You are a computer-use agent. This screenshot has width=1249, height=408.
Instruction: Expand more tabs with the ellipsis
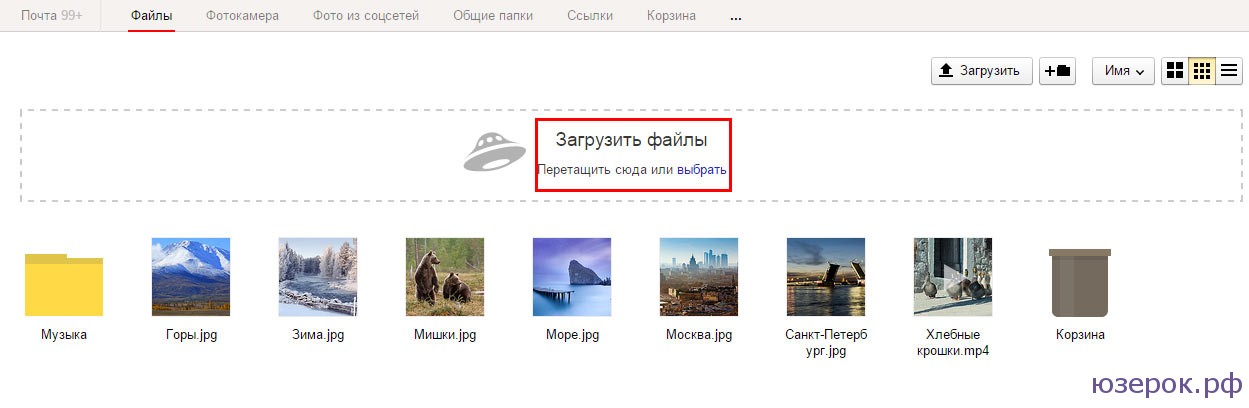pyautogui.click(x=736, y=17)
